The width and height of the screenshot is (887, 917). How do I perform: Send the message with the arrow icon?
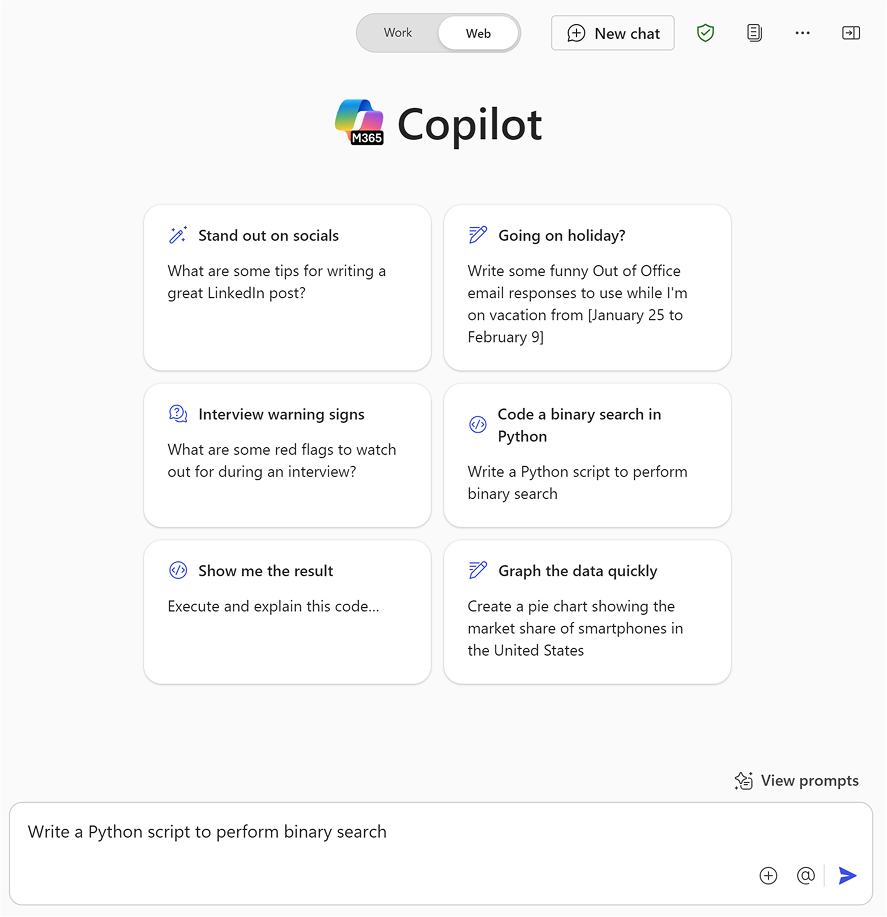coord(847,875)
